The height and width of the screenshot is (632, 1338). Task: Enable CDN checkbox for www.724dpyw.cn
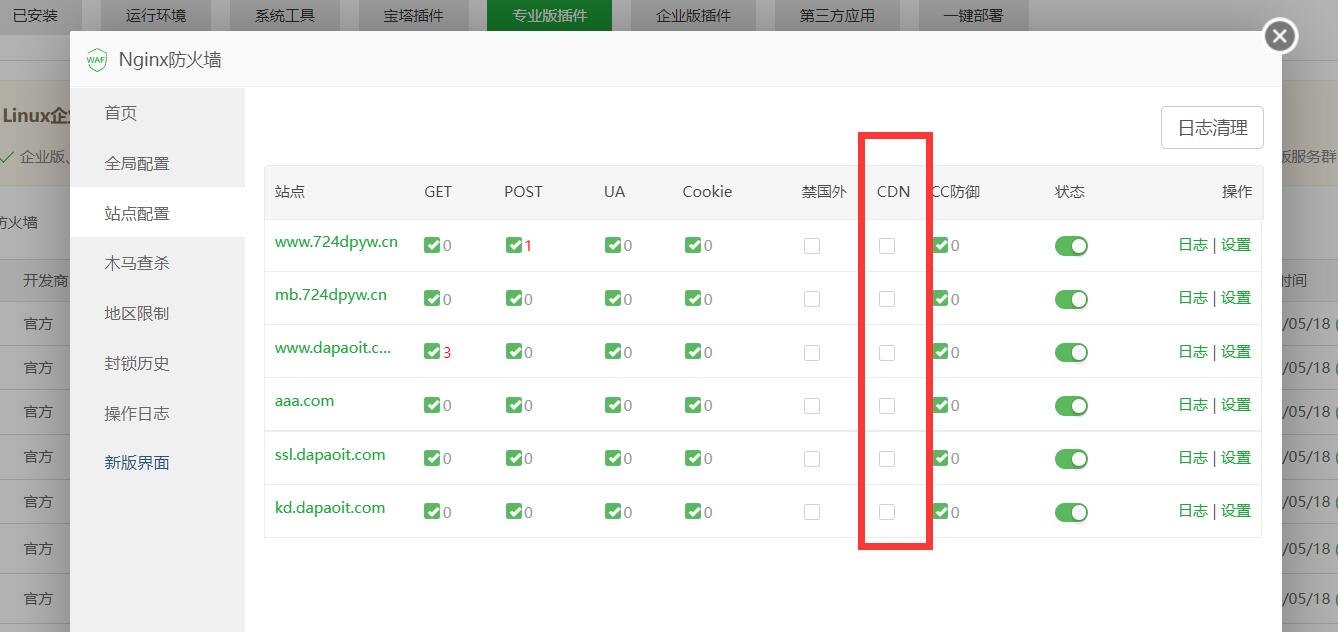click(887, 246)
